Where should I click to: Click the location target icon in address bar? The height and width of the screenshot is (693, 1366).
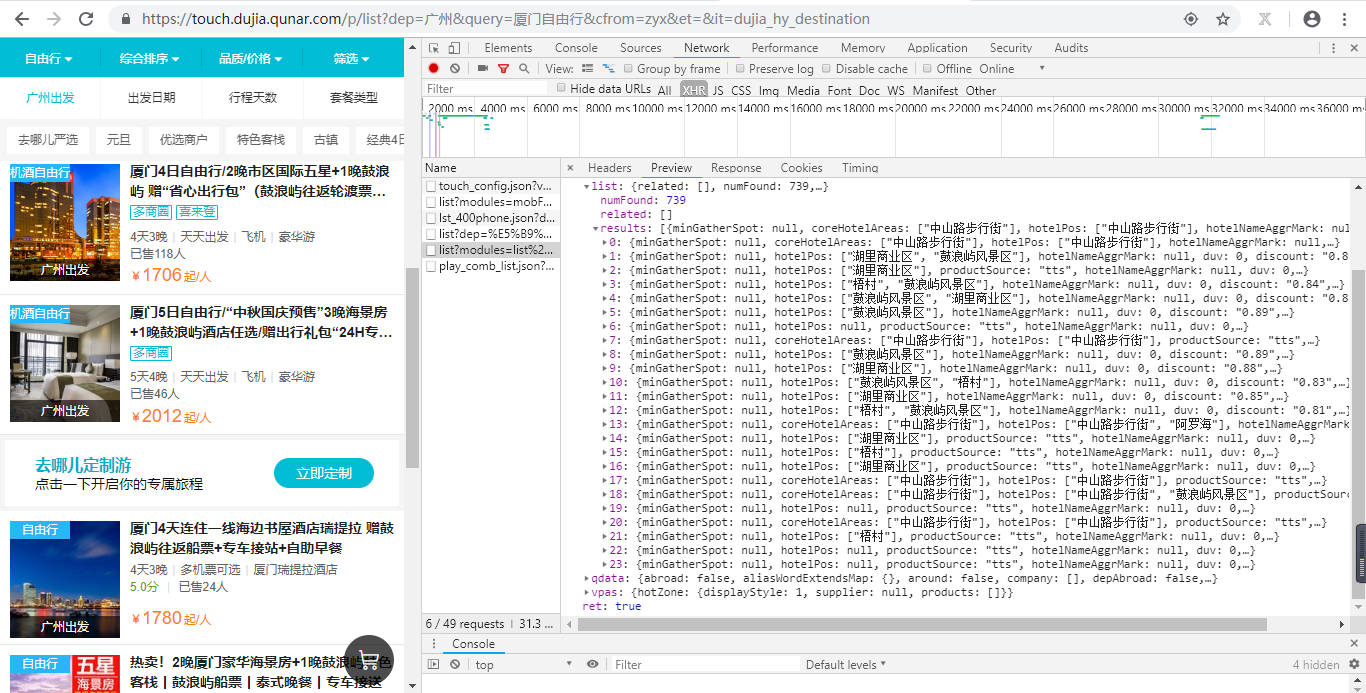click(x=1191, y=19)
